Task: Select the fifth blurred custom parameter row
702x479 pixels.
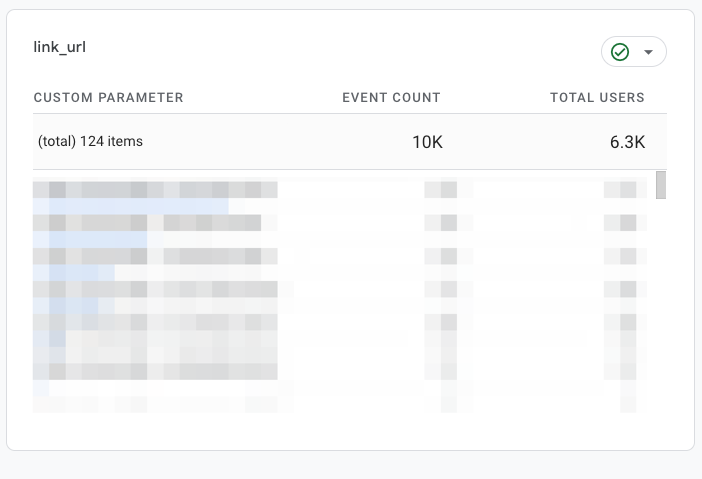Action: (155, 256)
